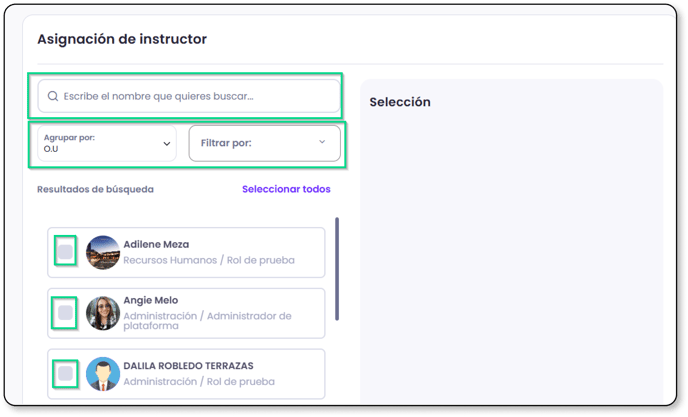
Task: Select the Adilene Meza name text
Action: [156, 244]
